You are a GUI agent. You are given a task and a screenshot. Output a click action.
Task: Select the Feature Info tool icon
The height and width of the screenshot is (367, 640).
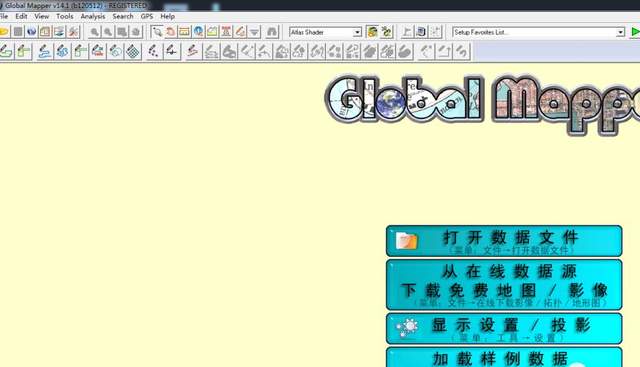point(198,32)
